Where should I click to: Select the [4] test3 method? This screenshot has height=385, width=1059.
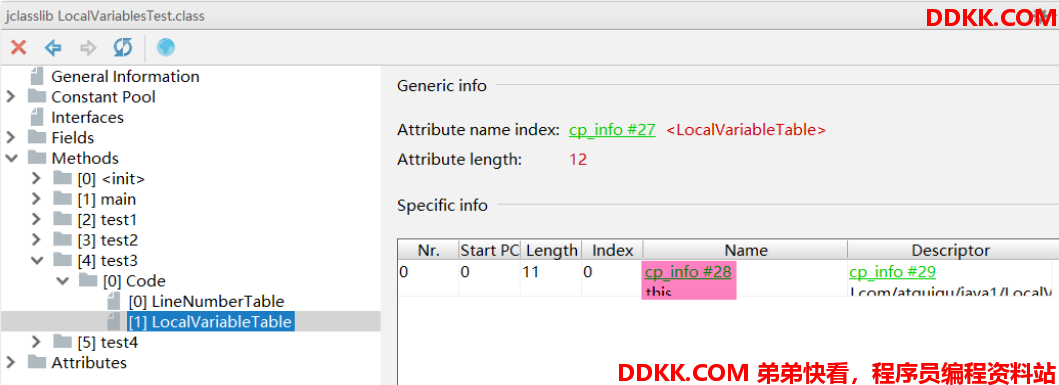(x=107, y=260)
